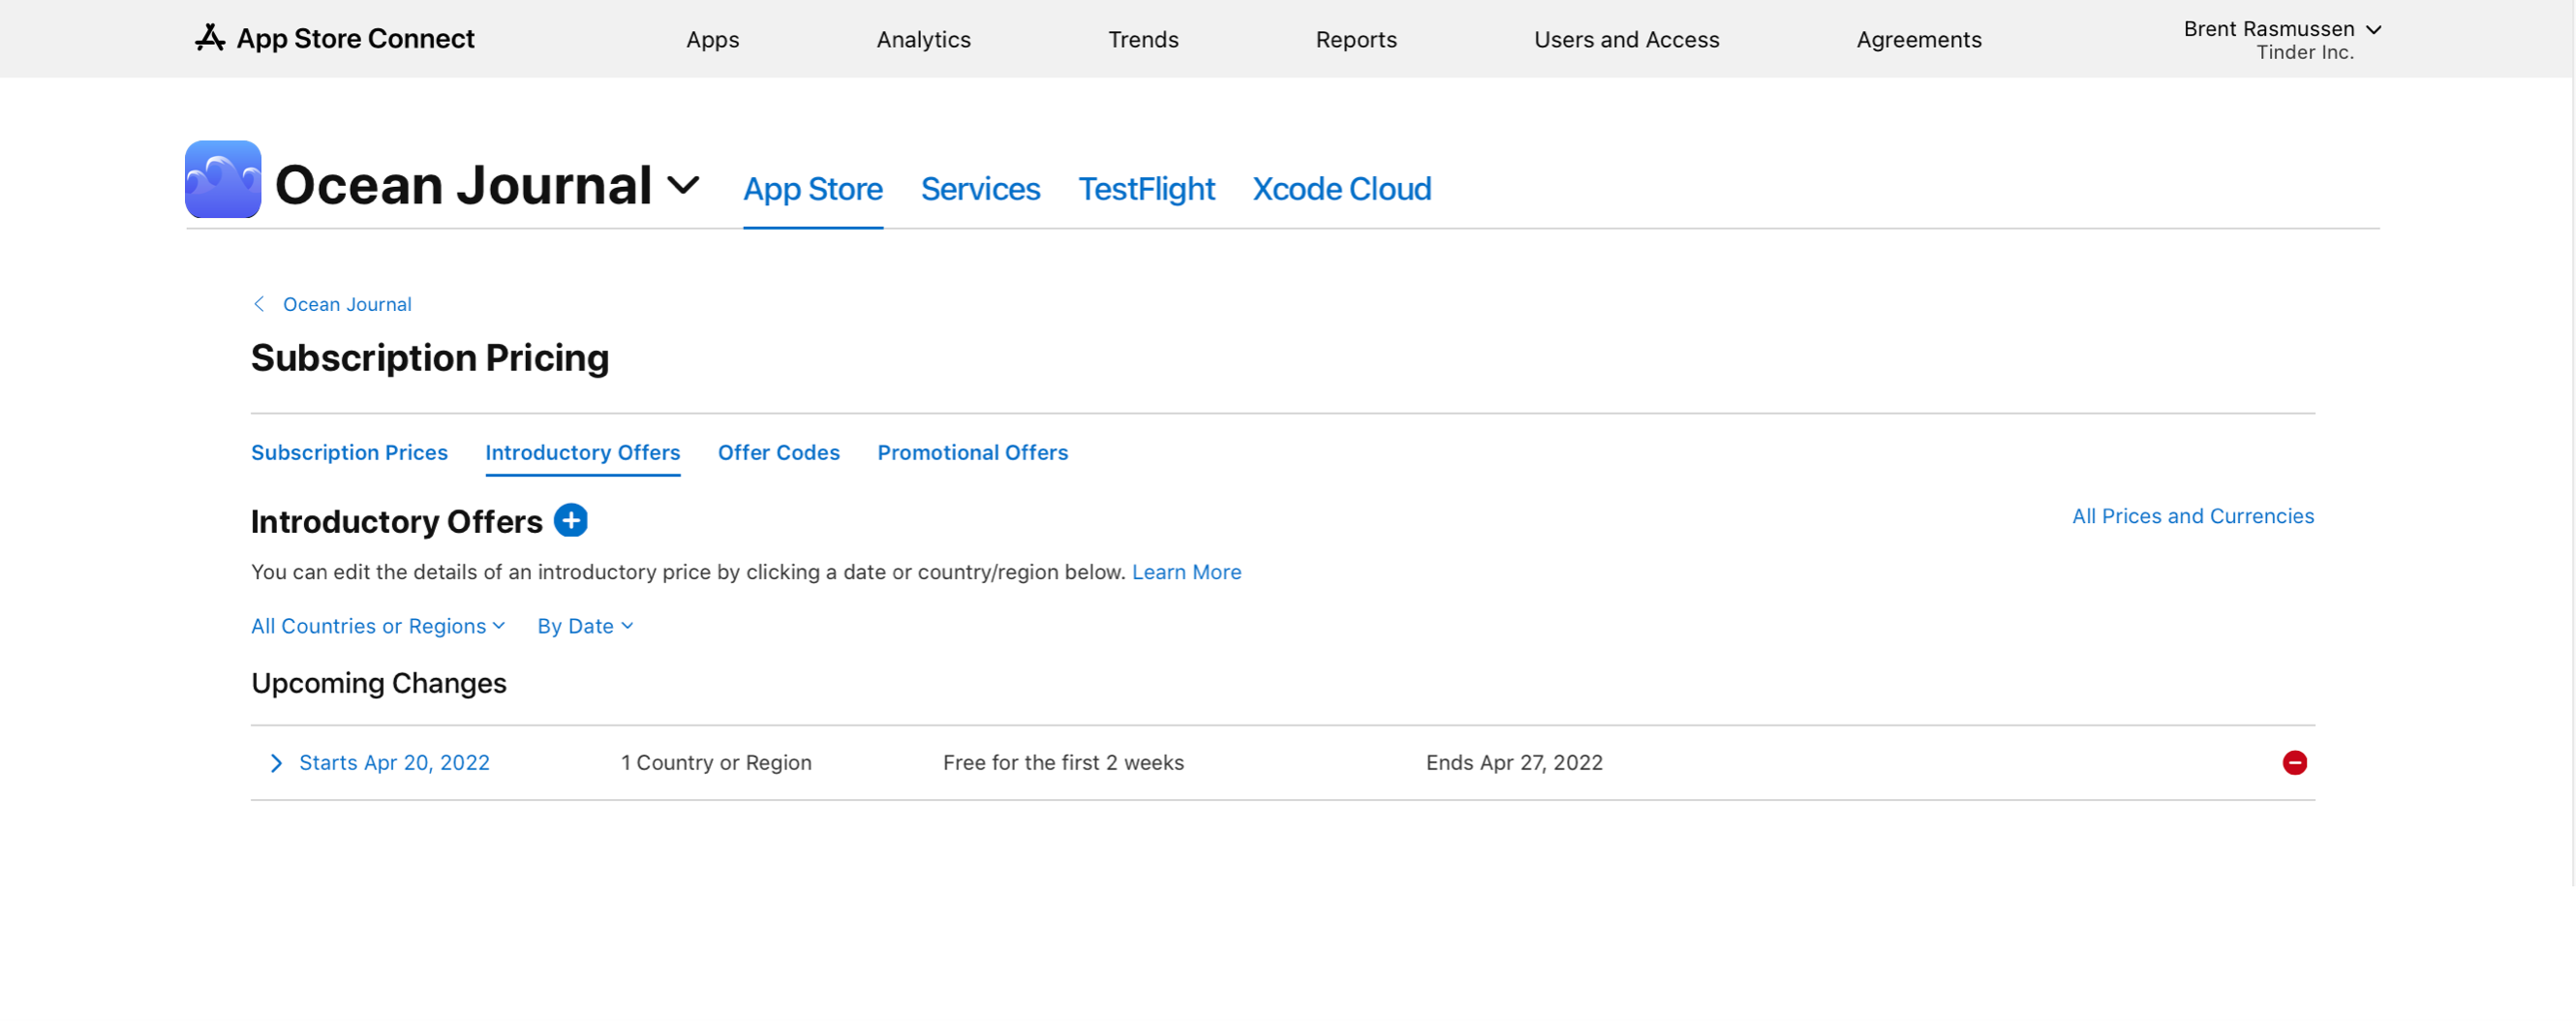The height and width of the screenshot is (1021, 2576).
Task: Select the Promotional Offers tab
Action: click(x=972, y=452)
